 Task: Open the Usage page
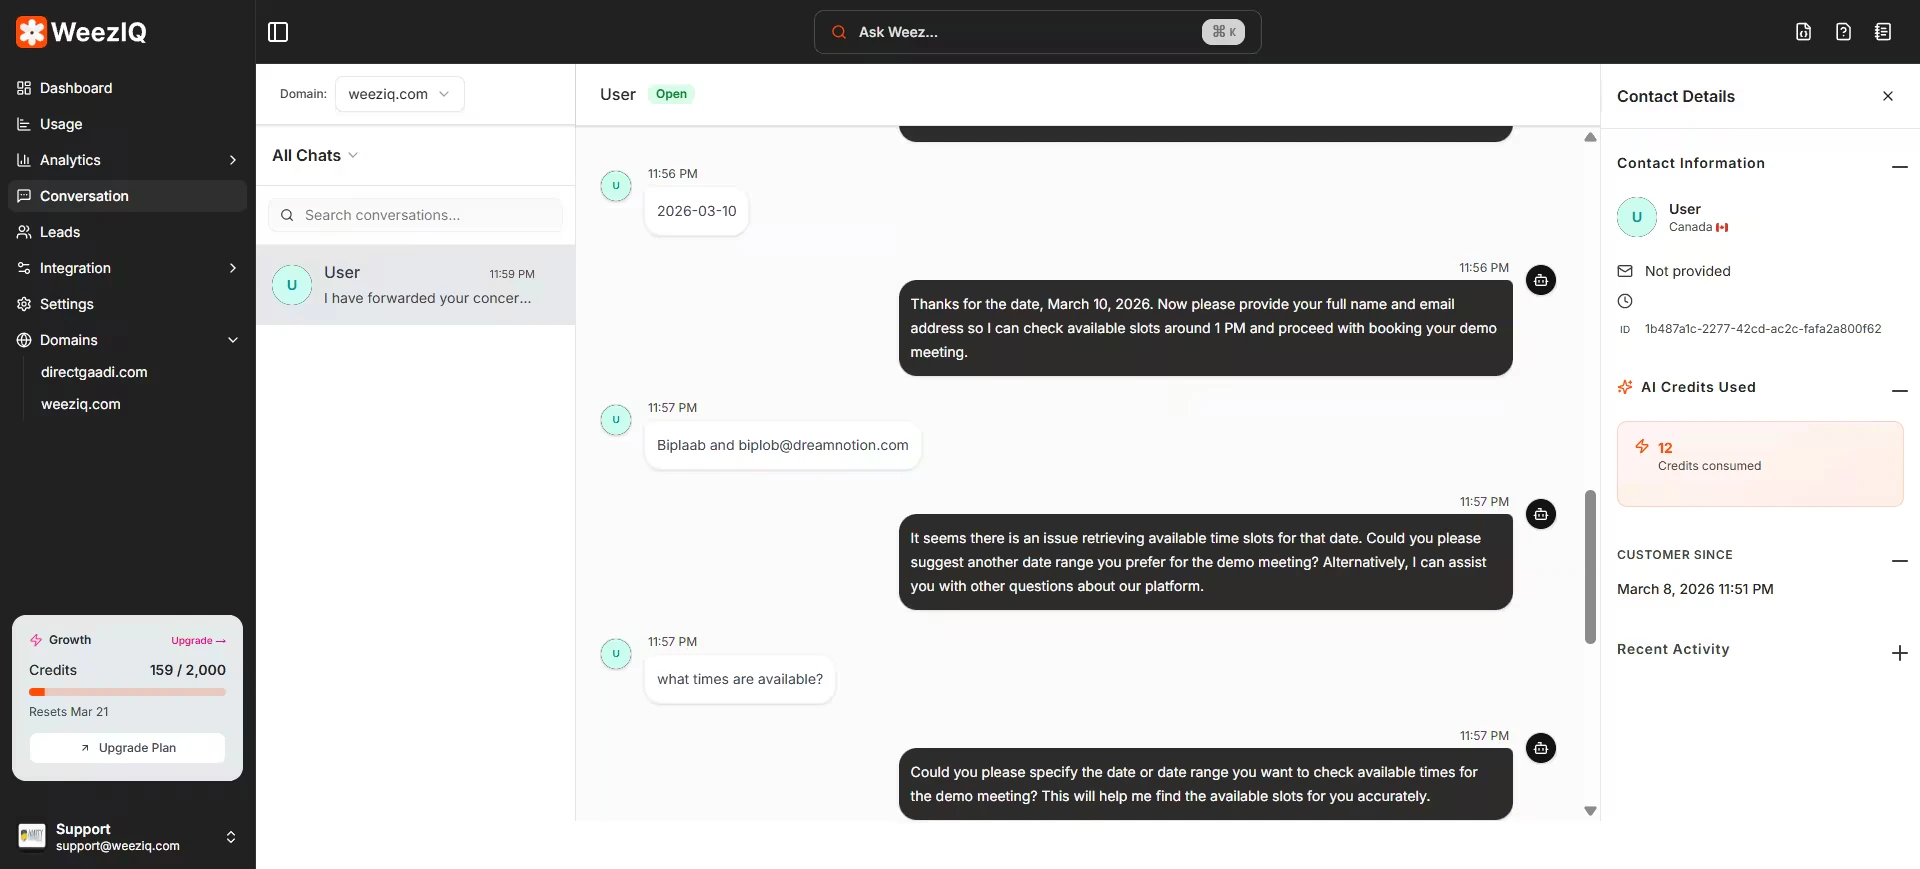(127, 124)
